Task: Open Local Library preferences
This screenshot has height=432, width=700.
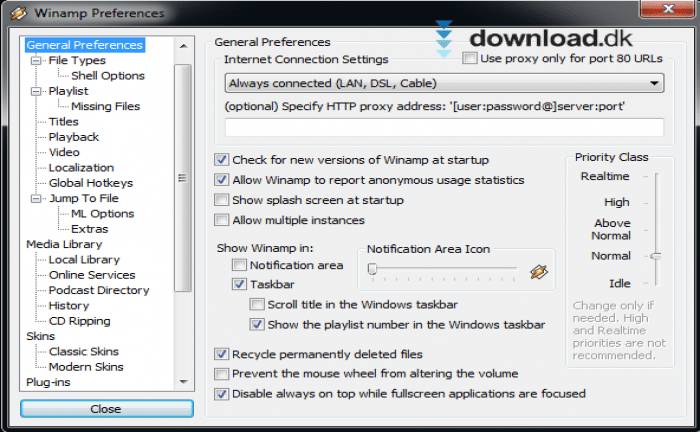Action: [84, 259]
